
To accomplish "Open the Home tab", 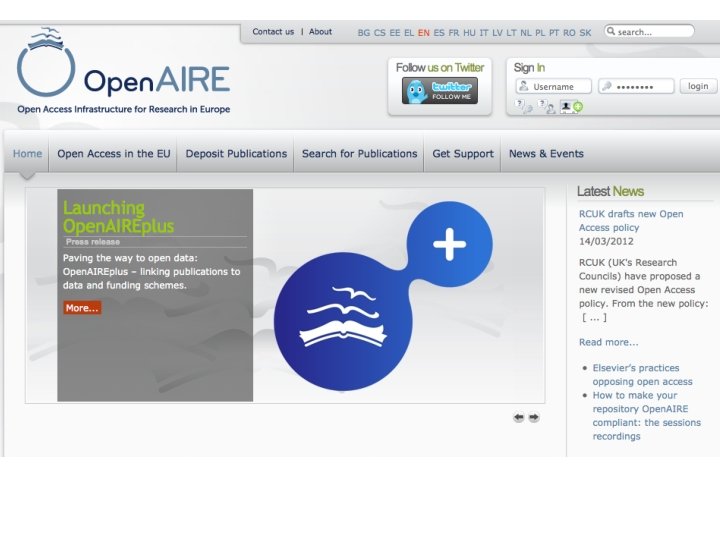I will [x=28, y=153].
